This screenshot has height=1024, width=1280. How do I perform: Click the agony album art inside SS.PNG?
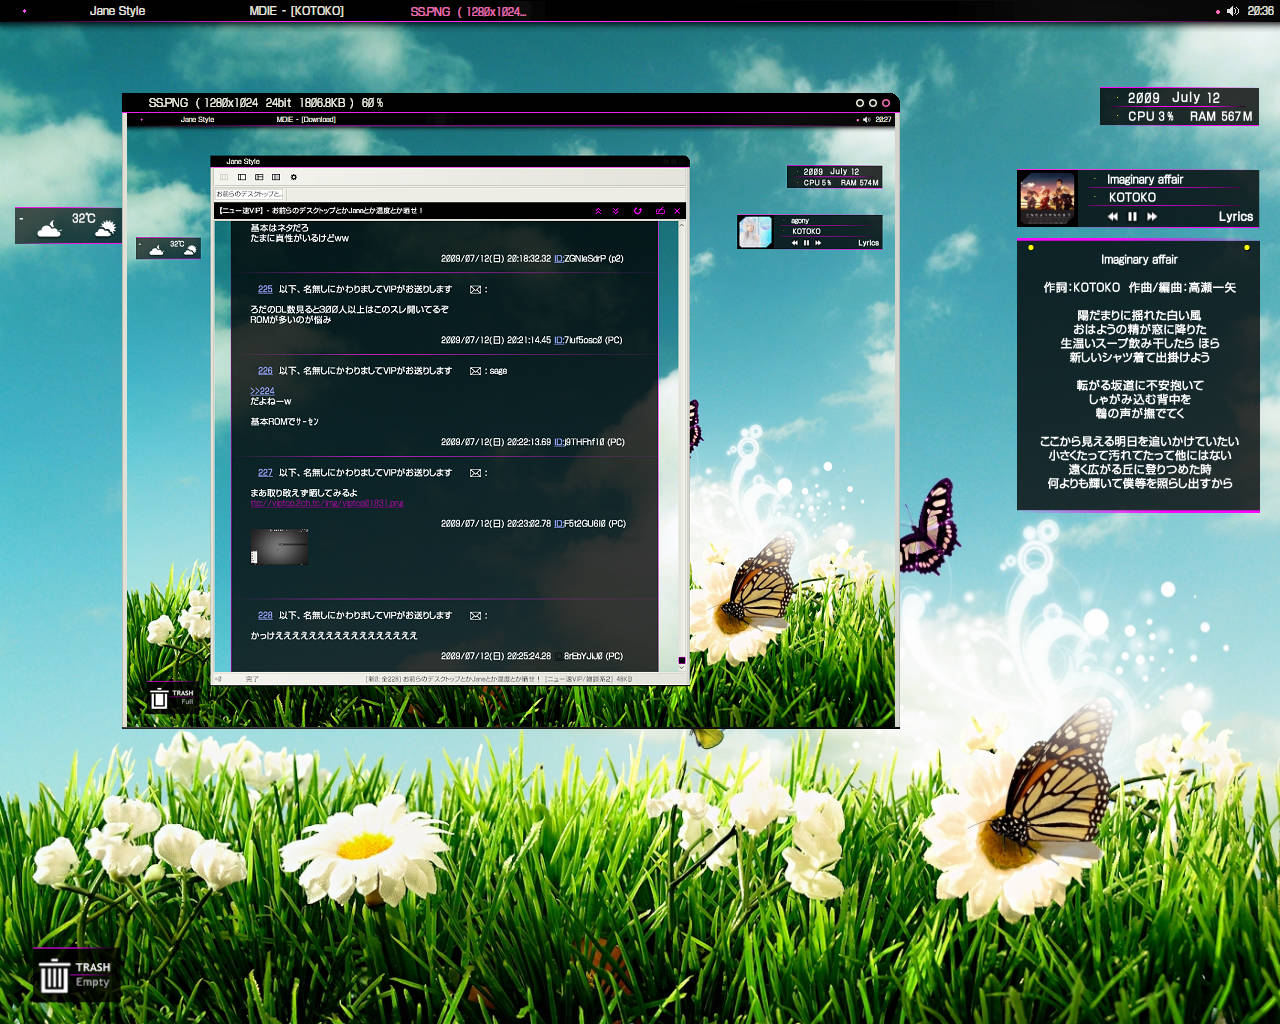pos(755,232)
